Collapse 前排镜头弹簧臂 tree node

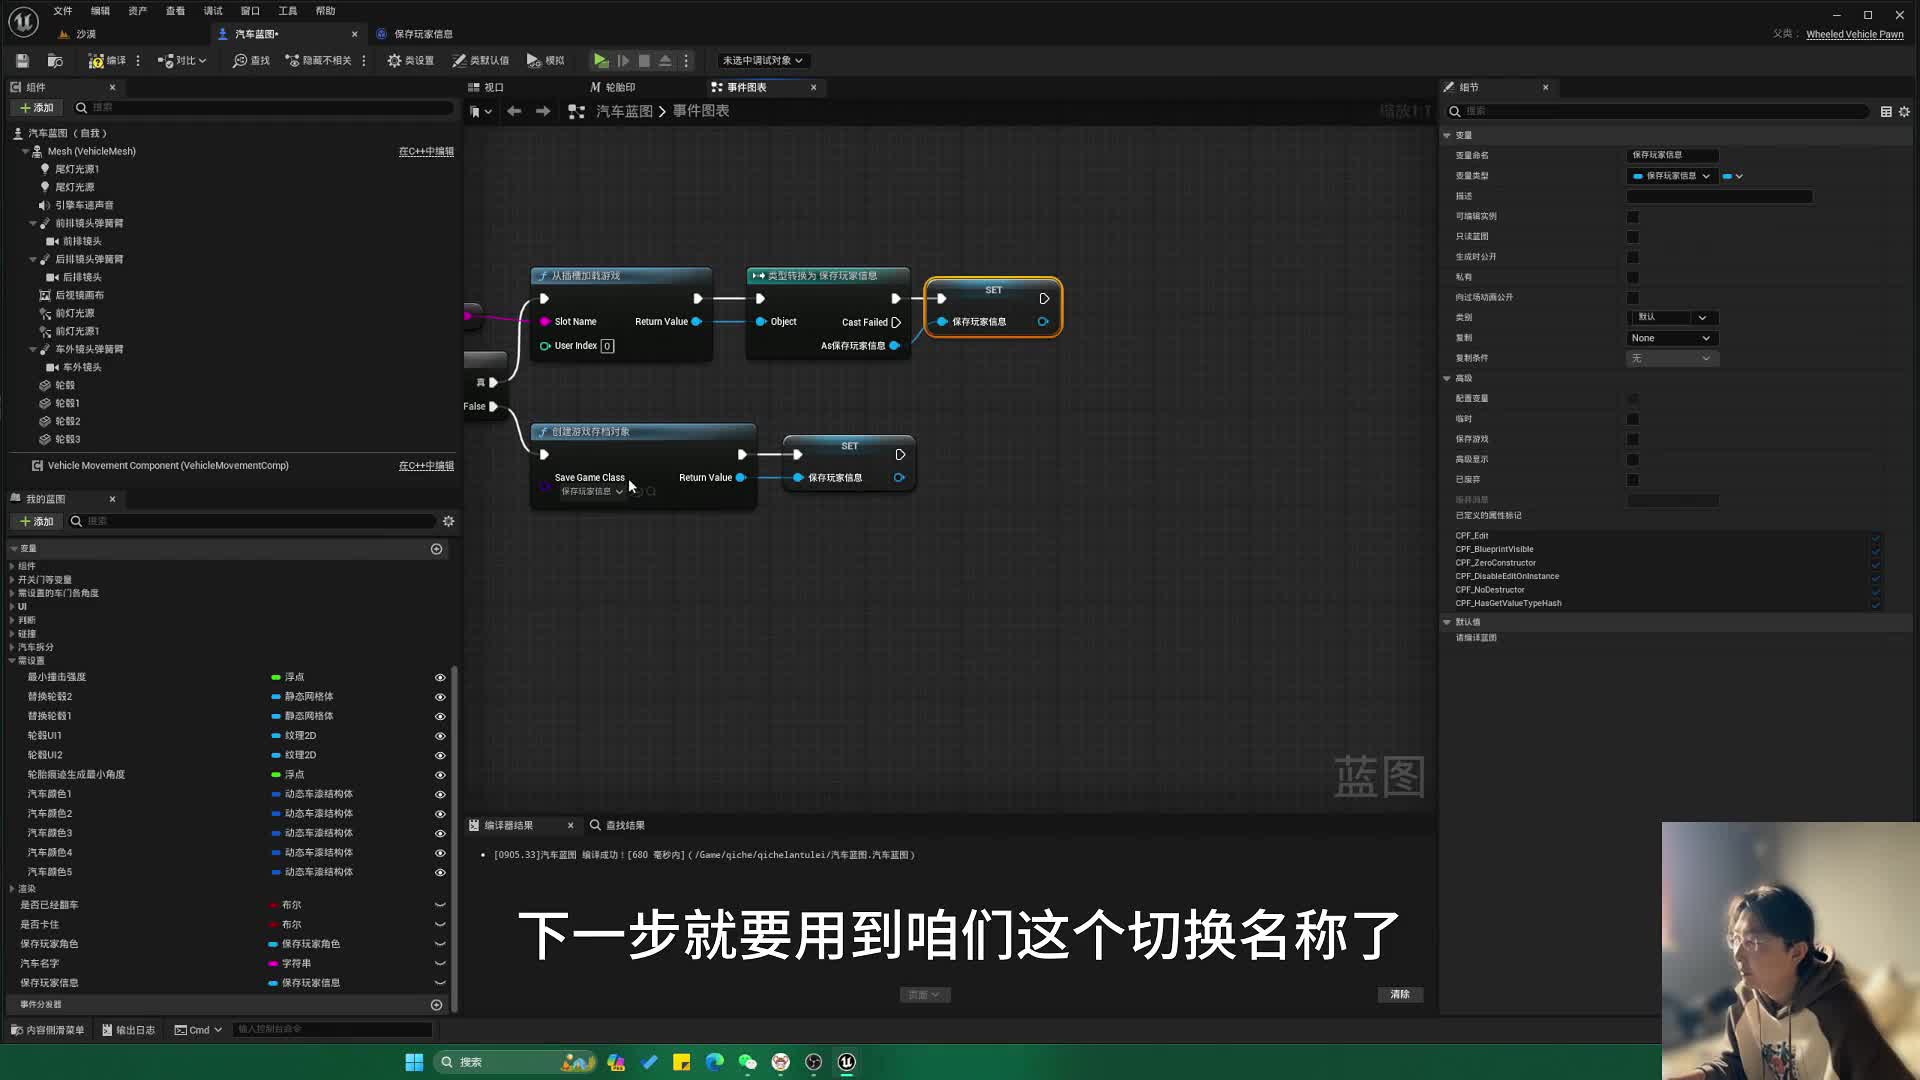pyautogui.click(x=33, y=224)
